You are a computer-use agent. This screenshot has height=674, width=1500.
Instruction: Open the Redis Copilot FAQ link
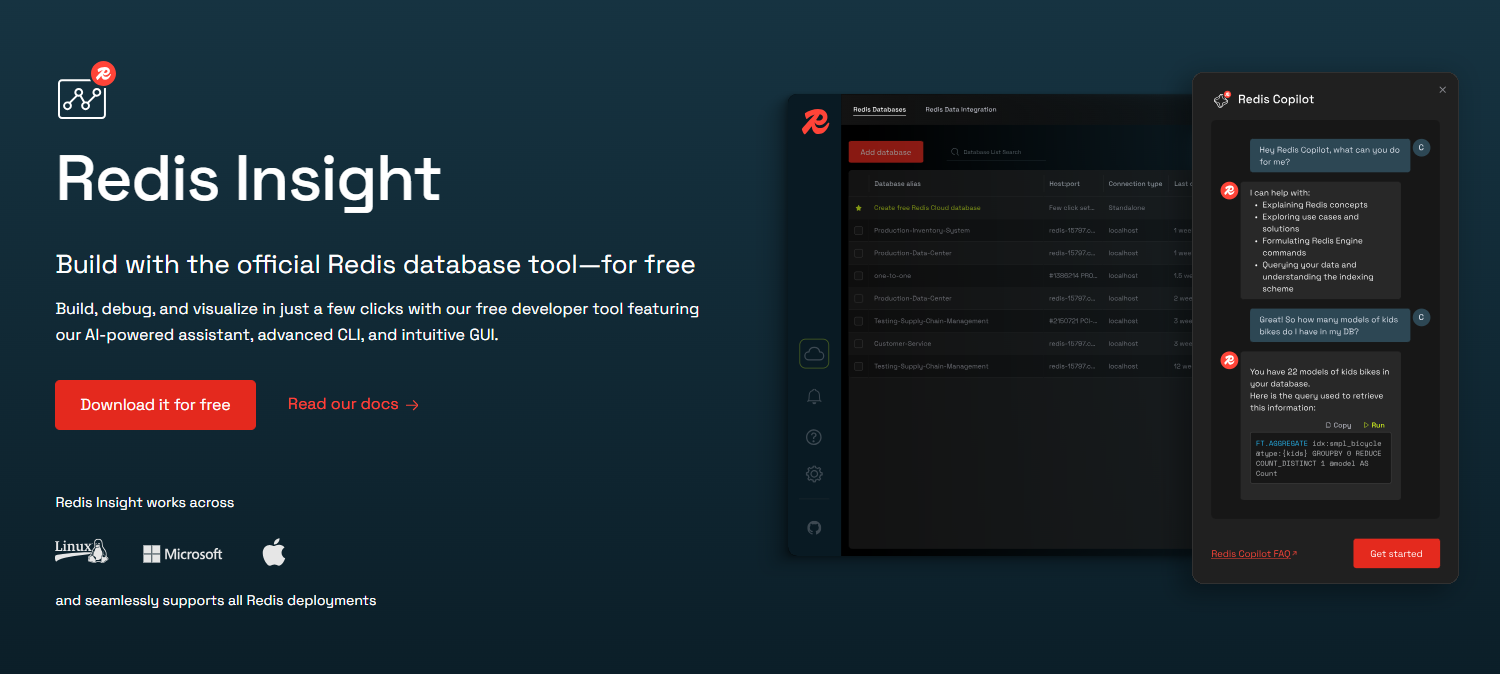(1254, 554)
